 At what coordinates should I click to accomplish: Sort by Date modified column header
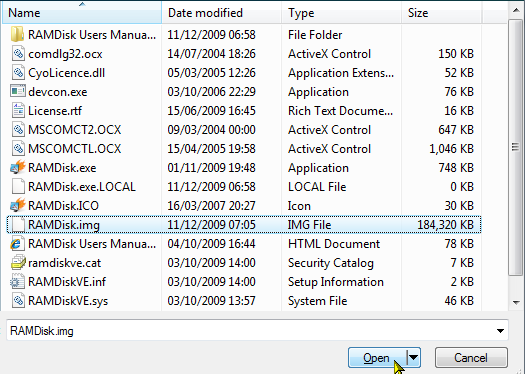click(221, 13)
